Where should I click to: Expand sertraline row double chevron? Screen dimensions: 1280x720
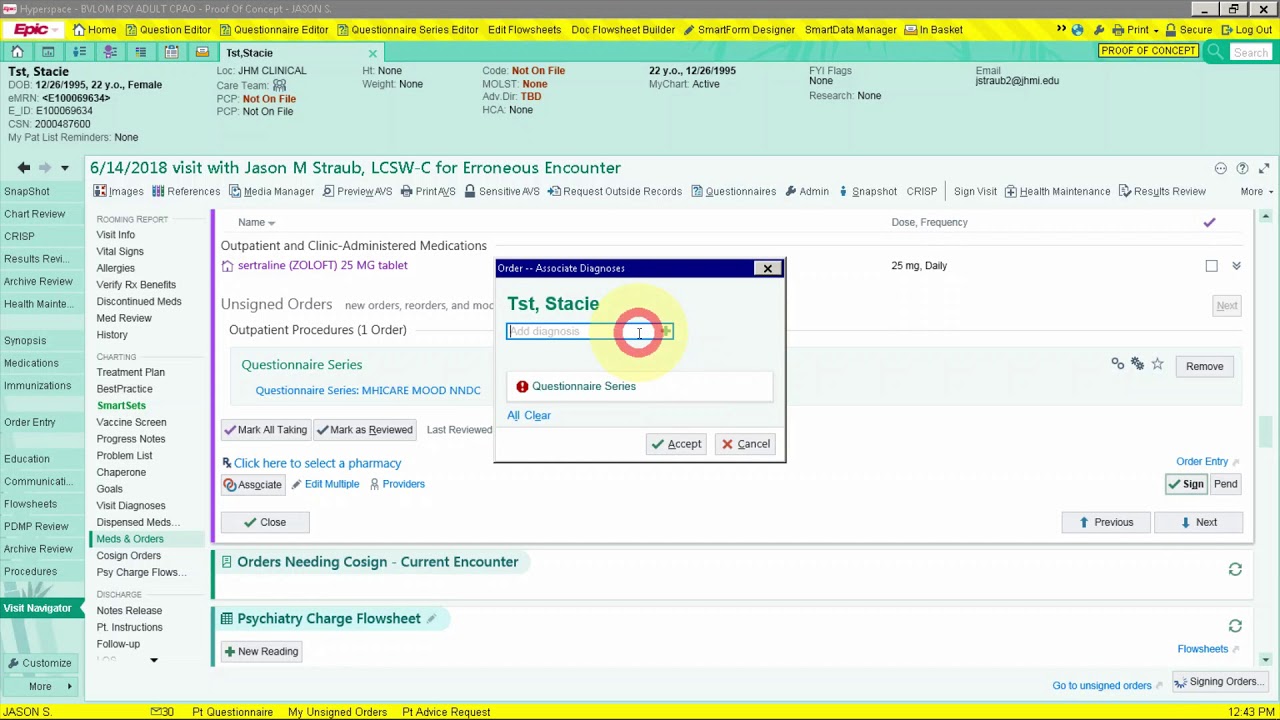(x=1236, y=266)
